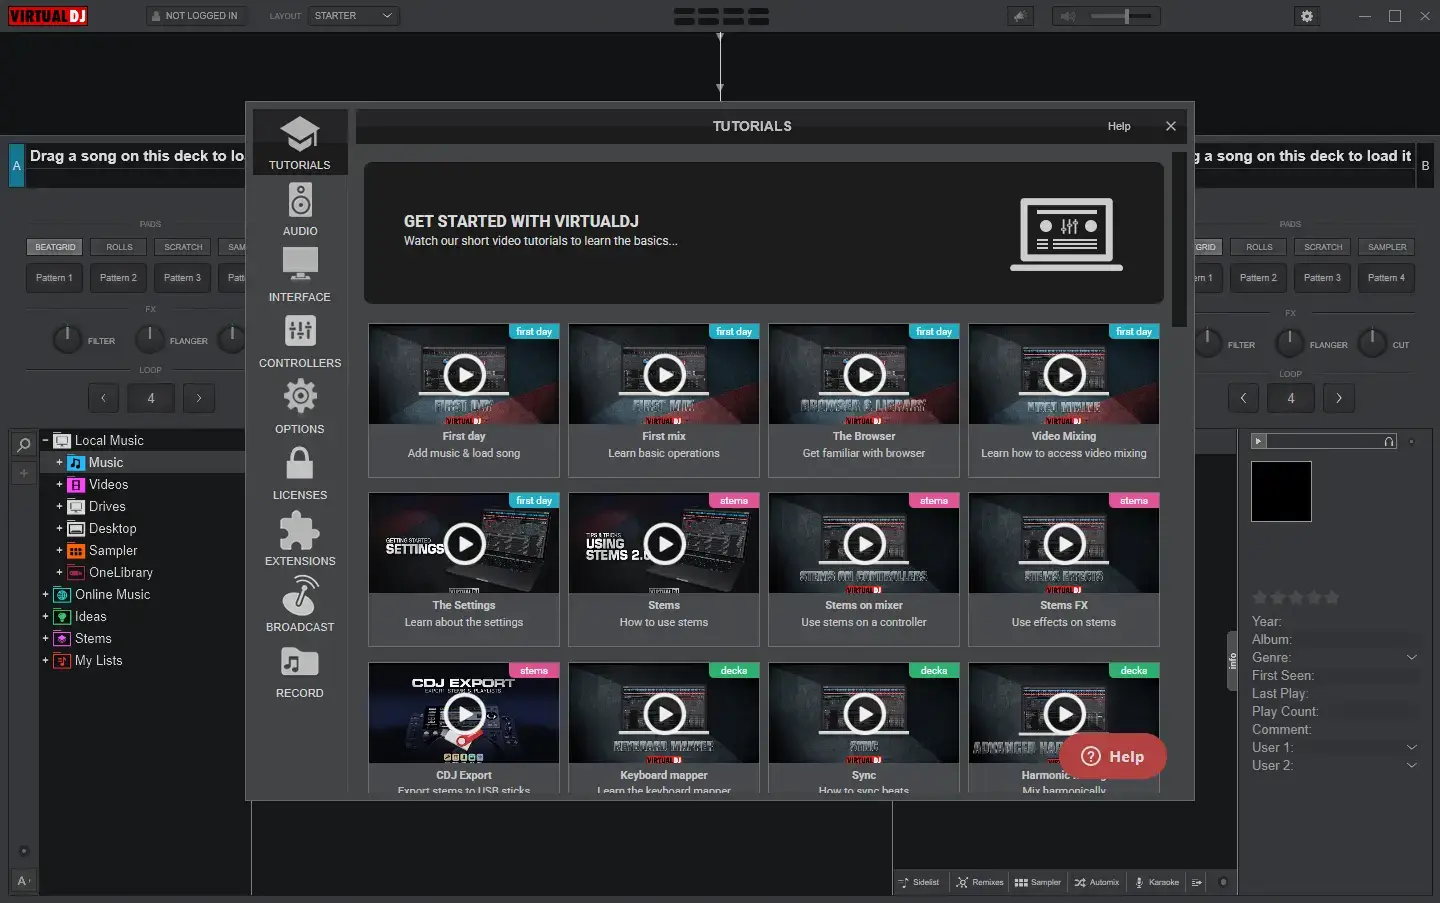Open the Broadcast section
1440x903 pixels.
pos(300,605)
